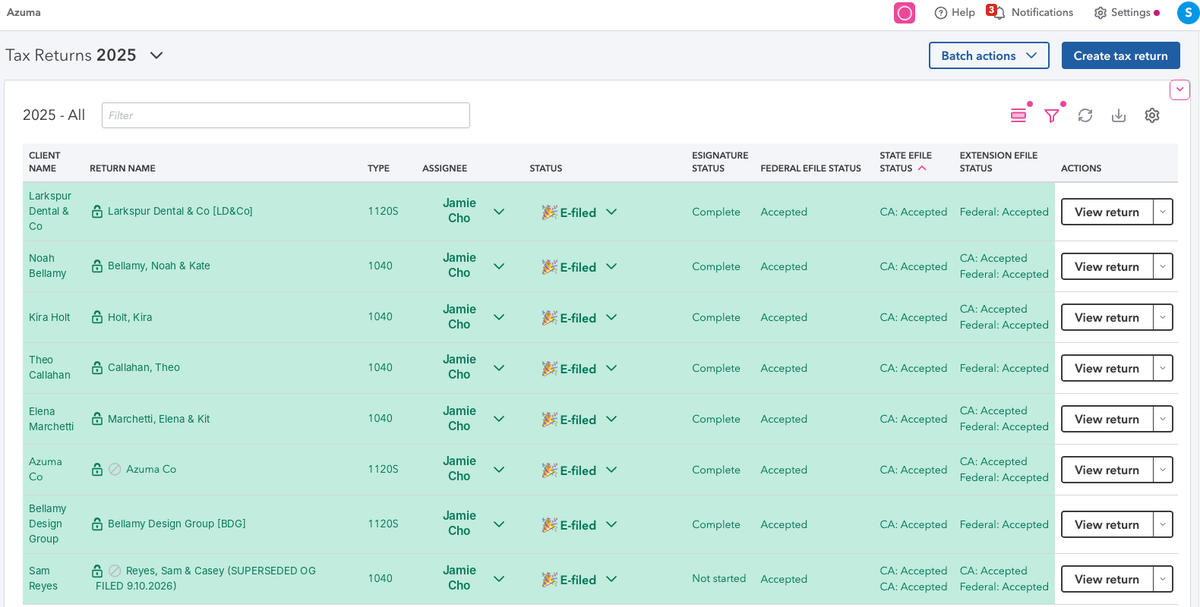Expand status dropdown for Bellamy Design Group
Image resolution: width=1200 pixels, height=607 pixels.
coord(611,524)
